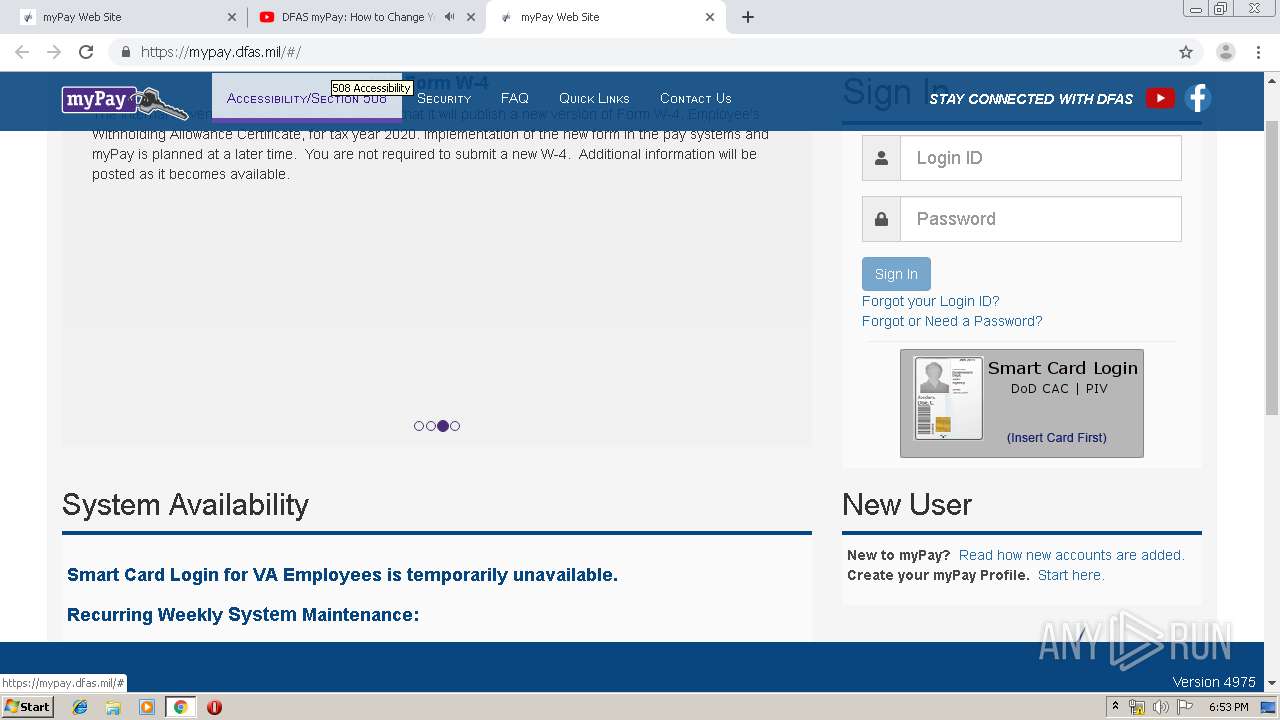Screen dimensions: 1280x720
Task: Click the padlock icon beside Password
Action: (881, 219)
